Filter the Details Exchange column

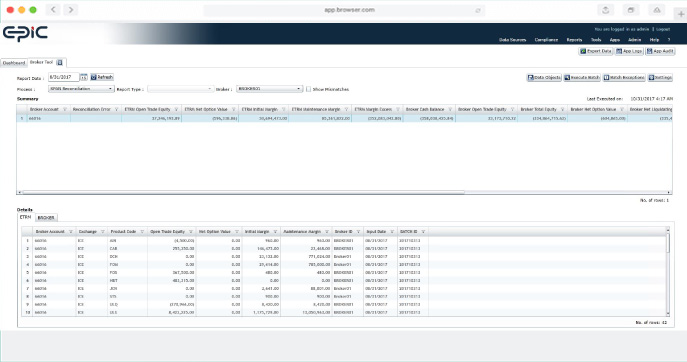click(103, 231)
